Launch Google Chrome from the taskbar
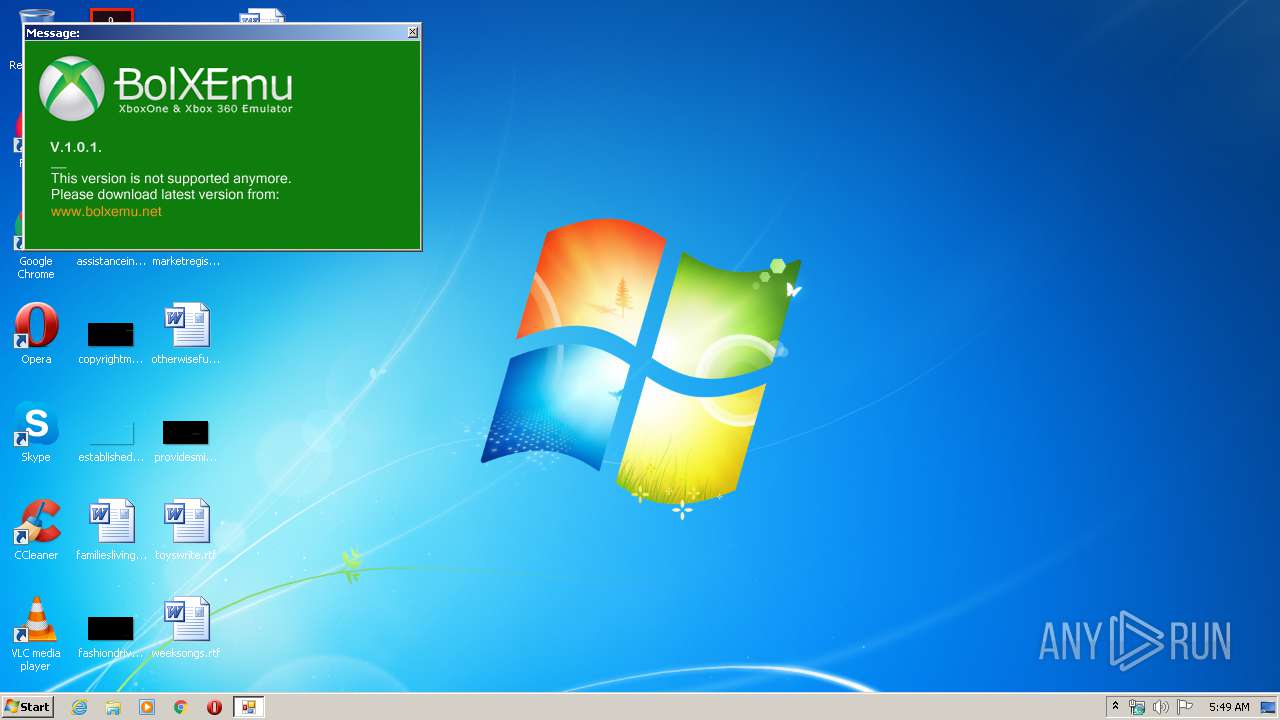This screenshot has width=1280, height=720. tap(181, 707)
